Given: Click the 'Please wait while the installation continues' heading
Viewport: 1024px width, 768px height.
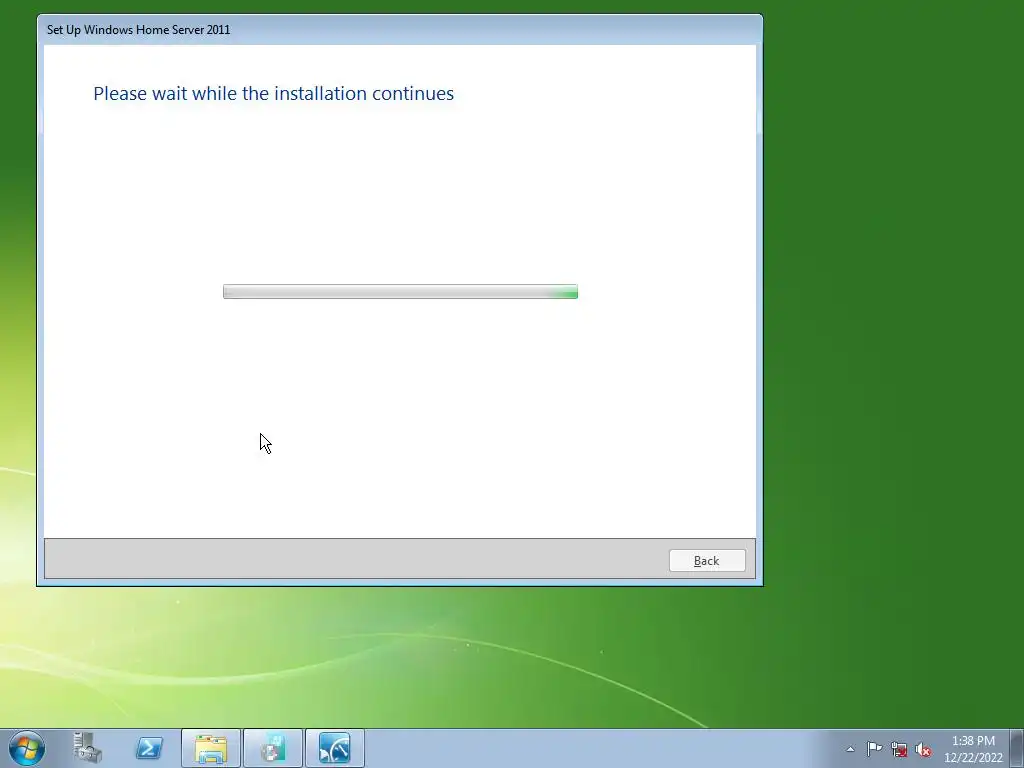Looking at the screenshot, I should pos(274,93).
